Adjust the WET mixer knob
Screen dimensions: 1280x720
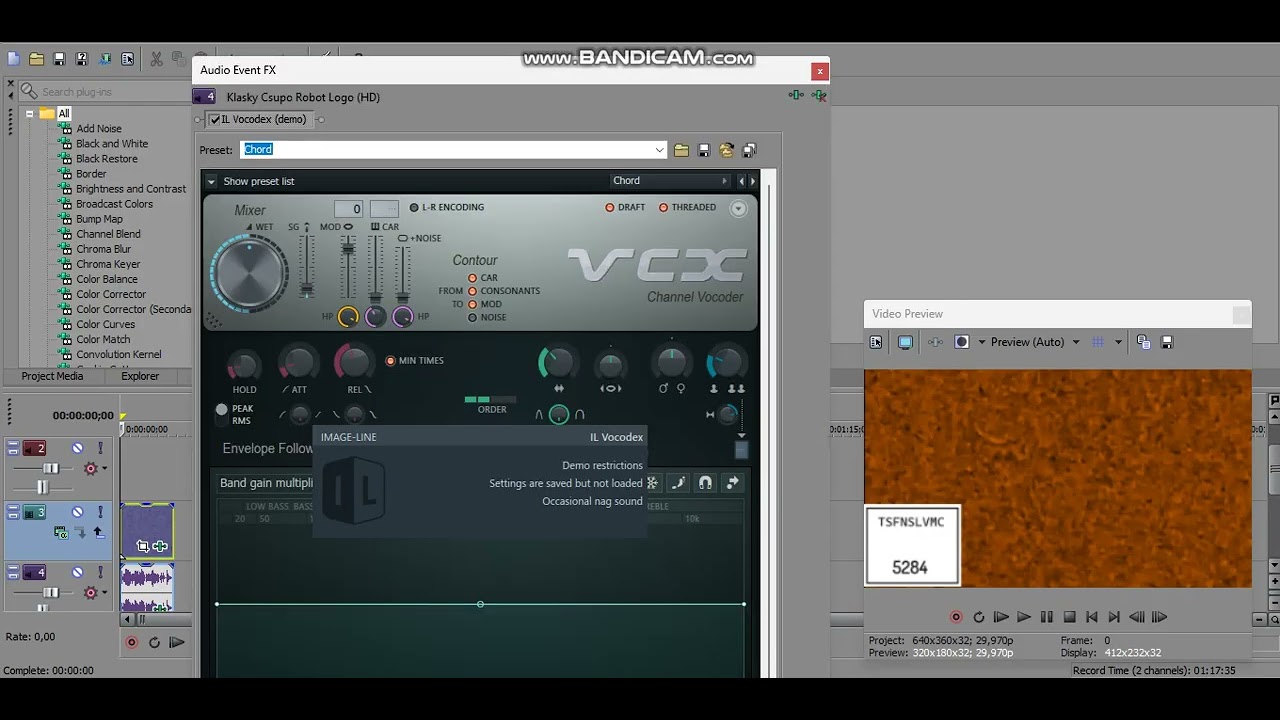tap(248, 272)
